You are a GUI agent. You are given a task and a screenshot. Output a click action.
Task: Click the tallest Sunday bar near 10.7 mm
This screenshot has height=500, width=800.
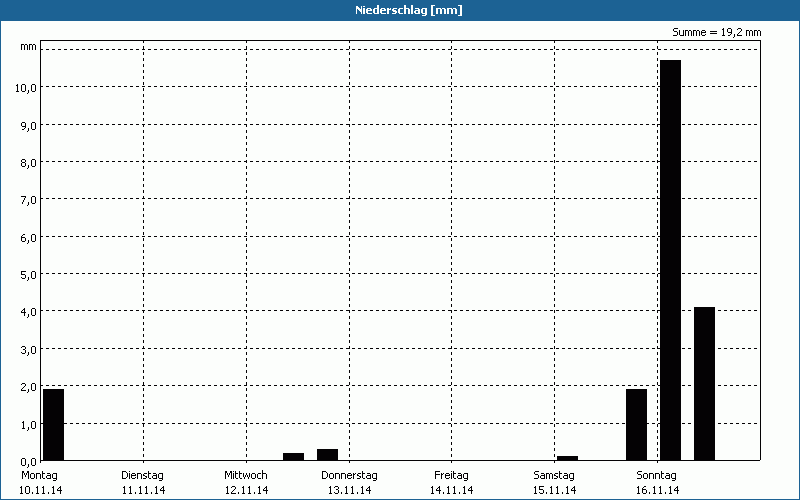[x=670, y=260]
